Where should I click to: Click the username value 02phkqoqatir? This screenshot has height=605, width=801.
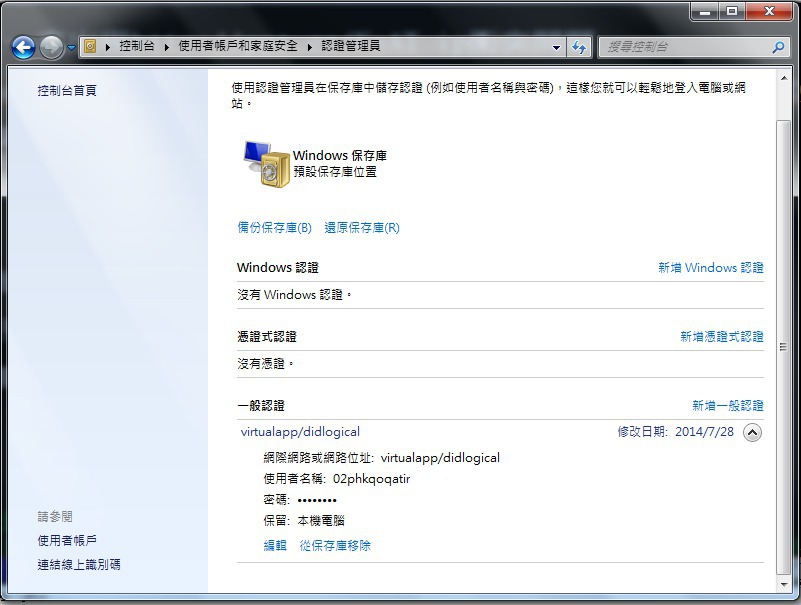371,479
